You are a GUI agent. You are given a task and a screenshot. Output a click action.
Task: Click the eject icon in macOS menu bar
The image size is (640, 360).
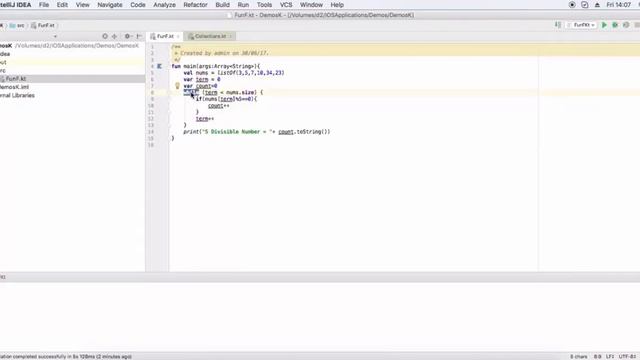click(x=597, y=5)
